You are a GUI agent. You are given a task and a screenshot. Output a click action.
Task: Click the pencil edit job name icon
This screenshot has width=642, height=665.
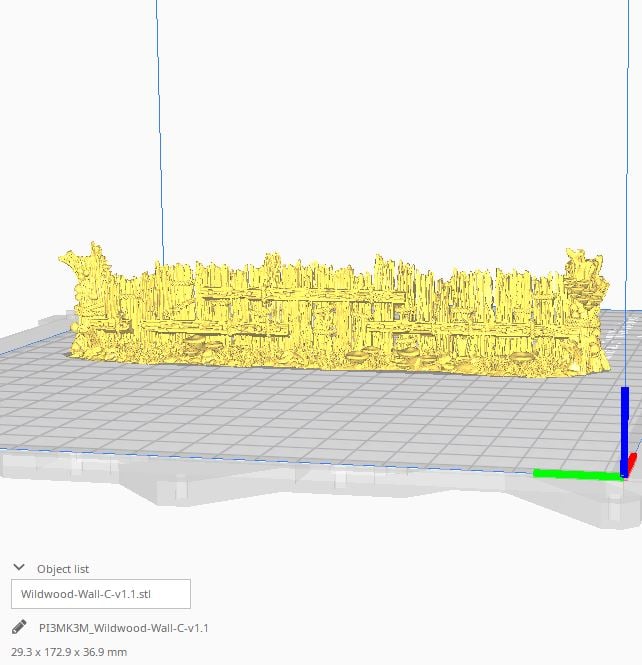19,627
